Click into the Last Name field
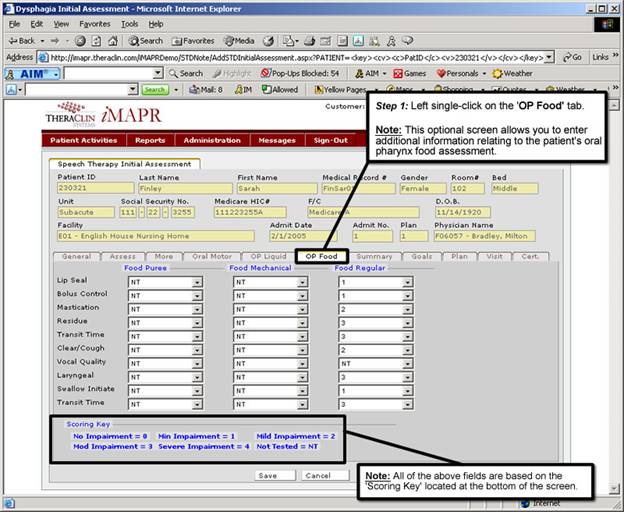 (x=185, y=189)
